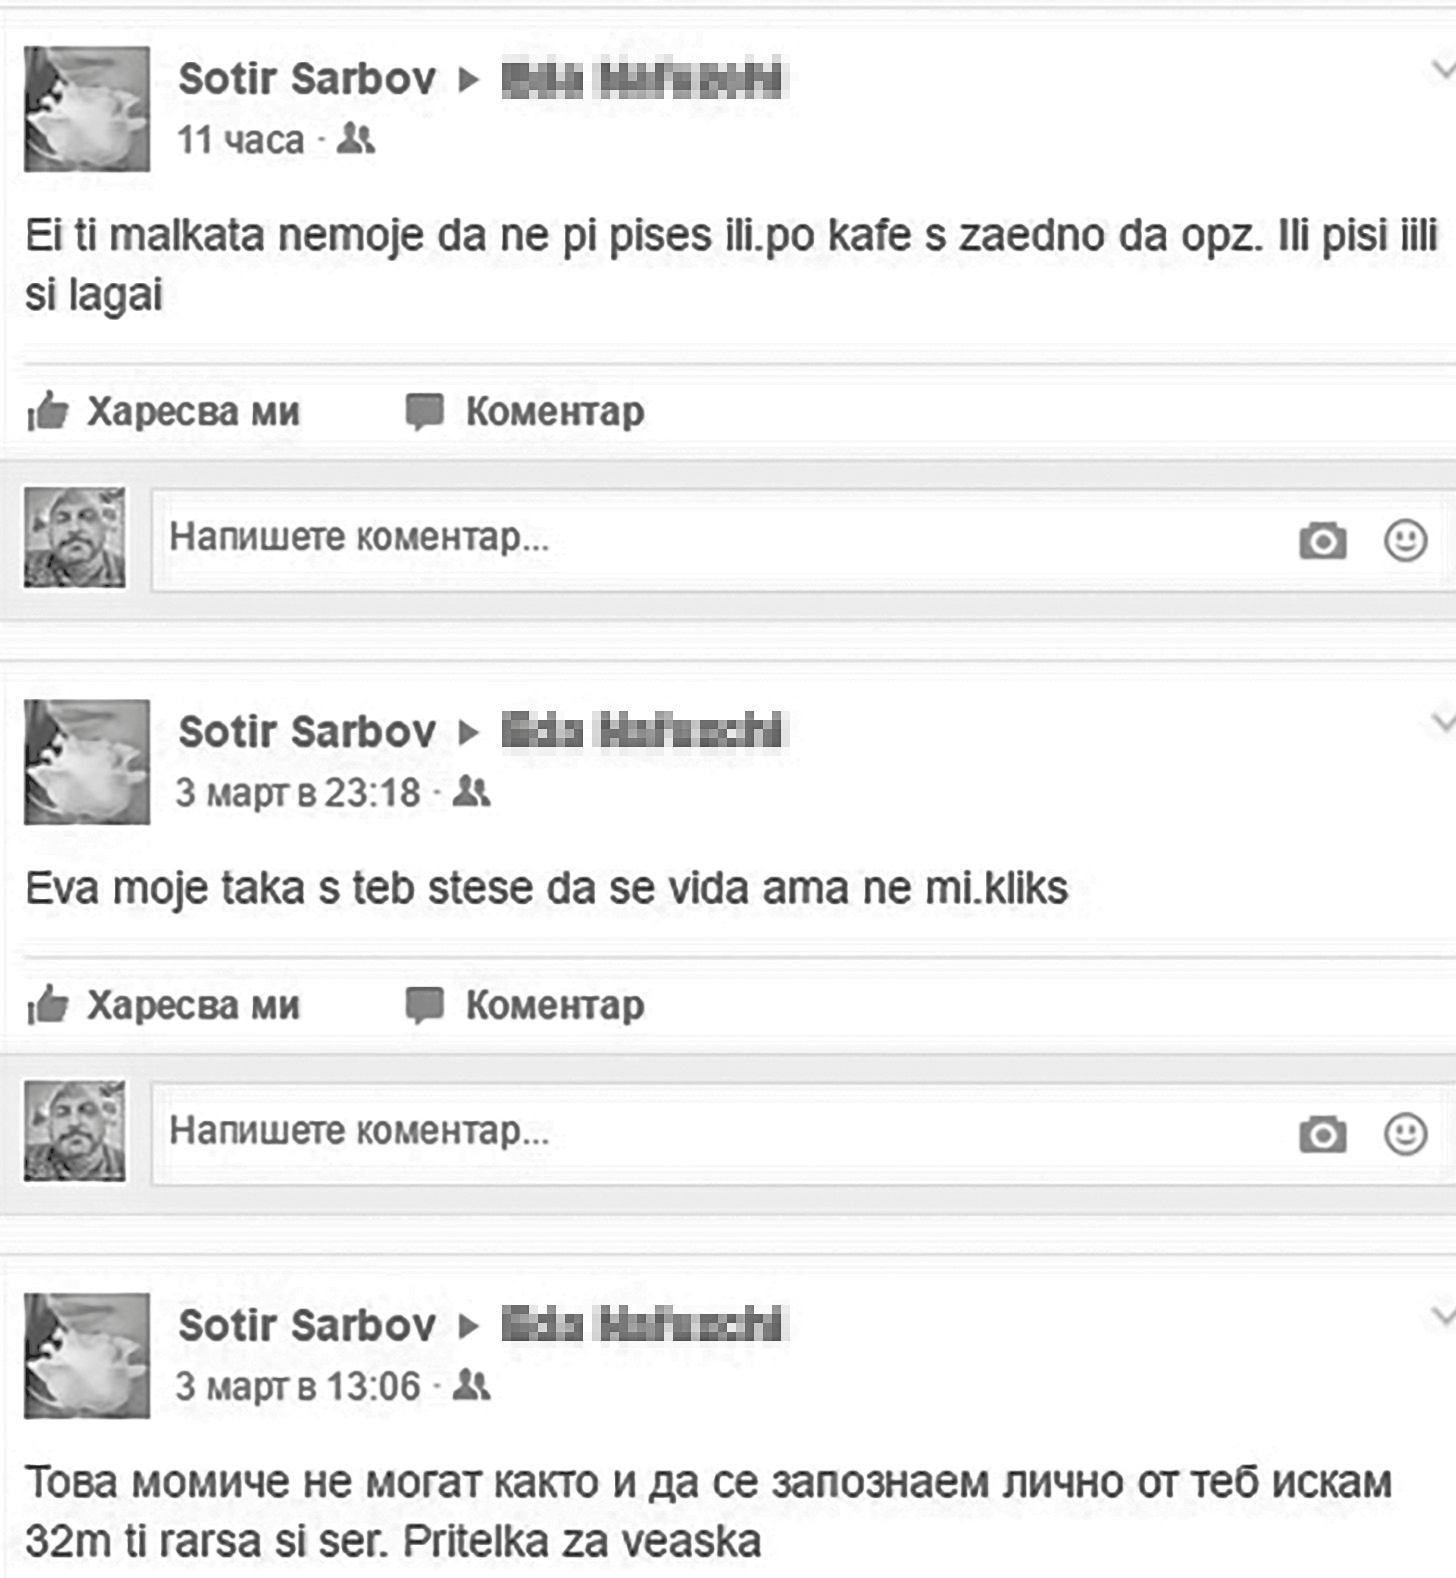The height and width of the screenshot is (1578, 1456).
Task: Like the second post with Харесва ми
Action: 163,1005
